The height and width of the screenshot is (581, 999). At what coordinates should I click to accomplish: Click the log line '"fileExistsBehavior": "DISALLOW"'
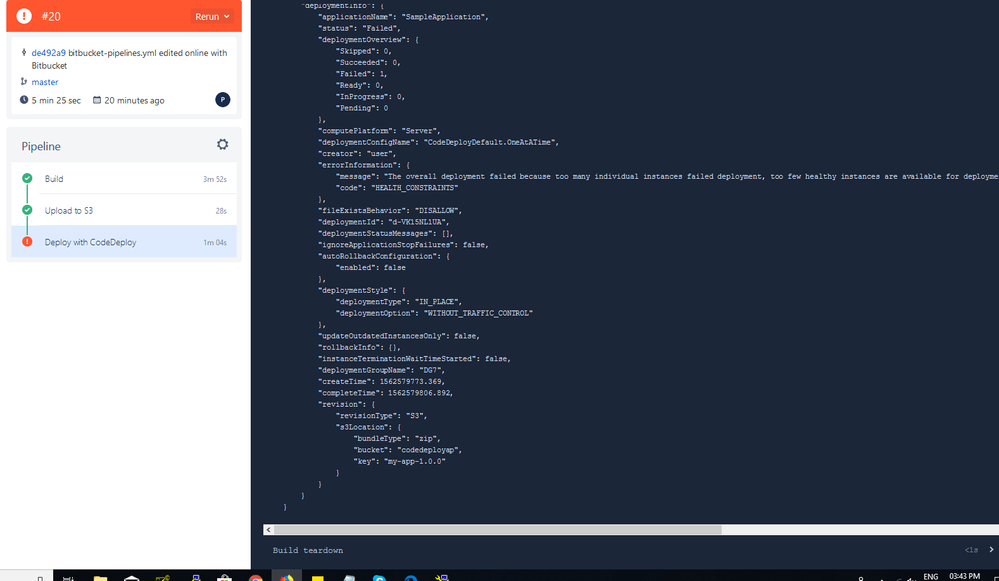390,210
